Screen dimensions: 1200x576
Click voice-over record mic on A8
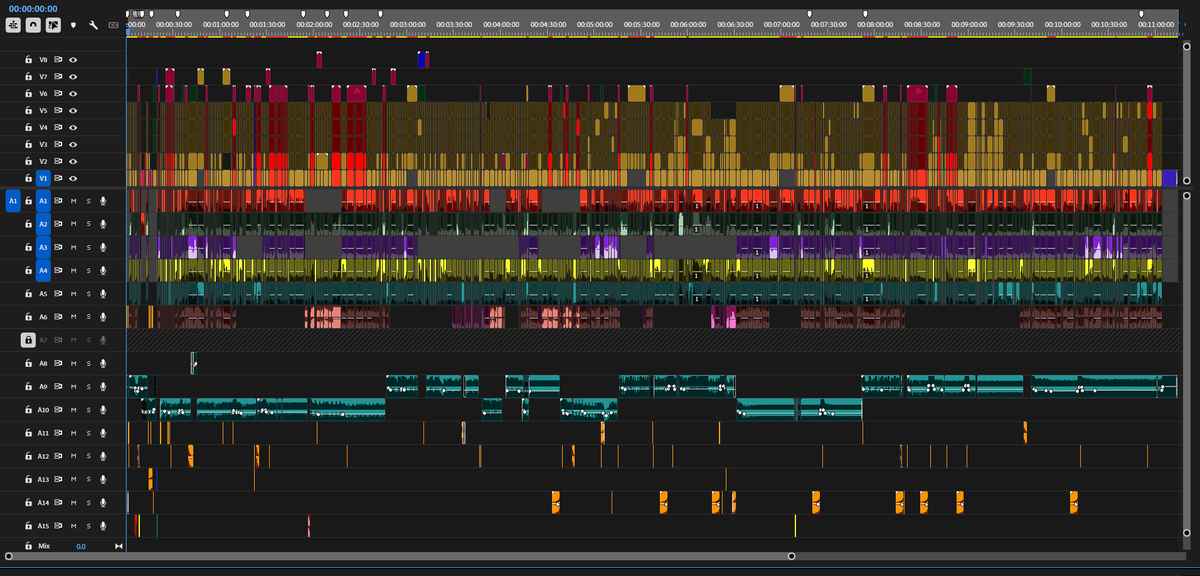tap(103, 363)
